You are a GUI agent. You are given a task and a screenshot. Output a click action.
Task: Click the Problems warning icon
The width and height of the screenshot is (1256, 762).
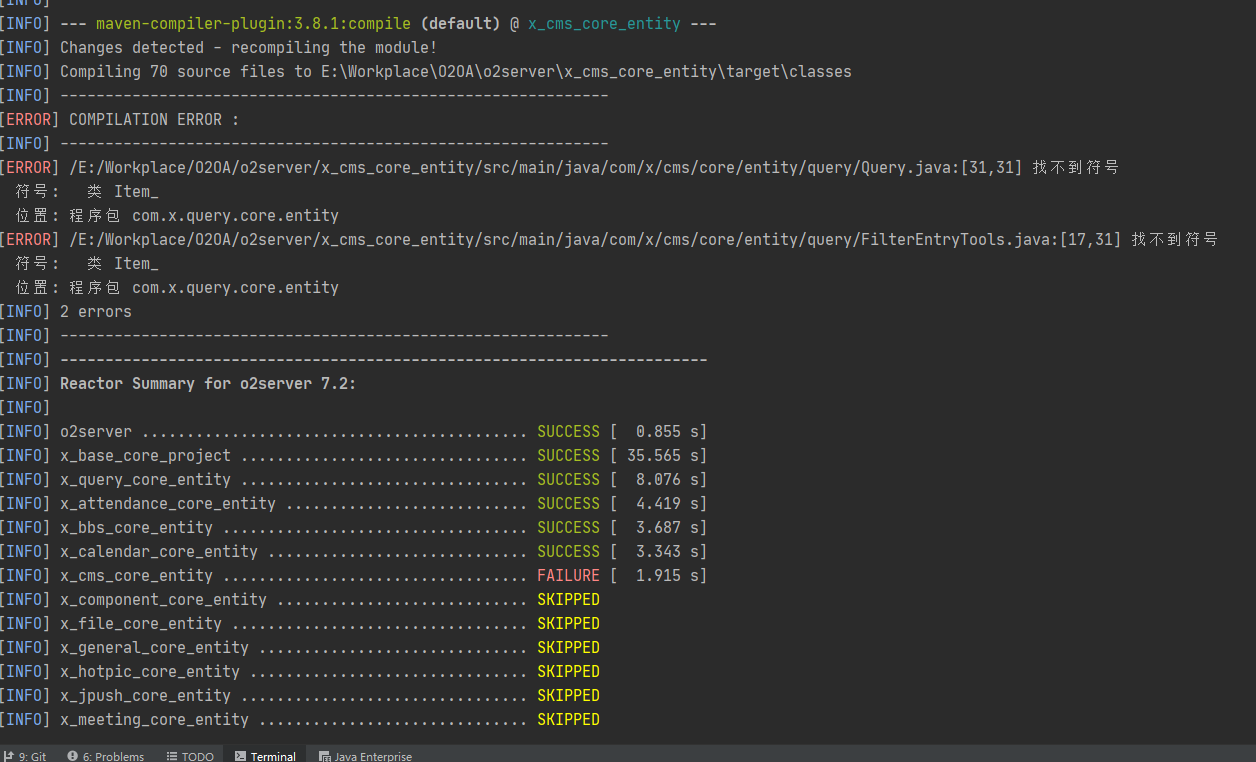72,757
